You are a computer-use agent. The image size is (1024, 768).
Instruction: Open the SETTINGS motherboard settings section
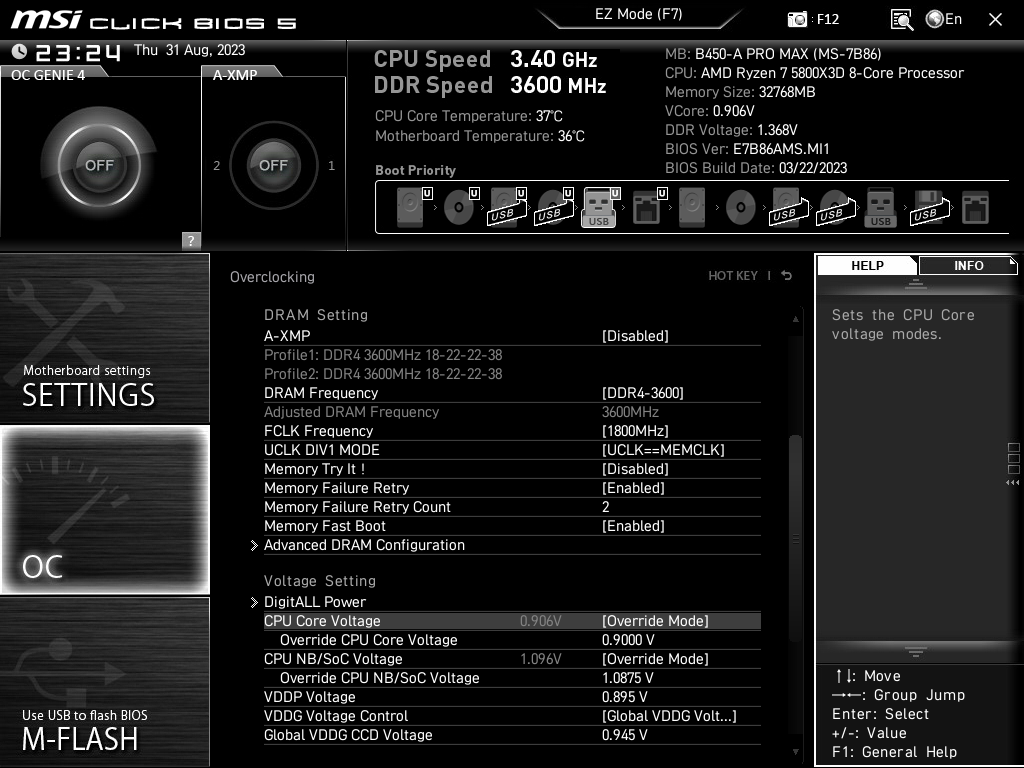point(104,338)
